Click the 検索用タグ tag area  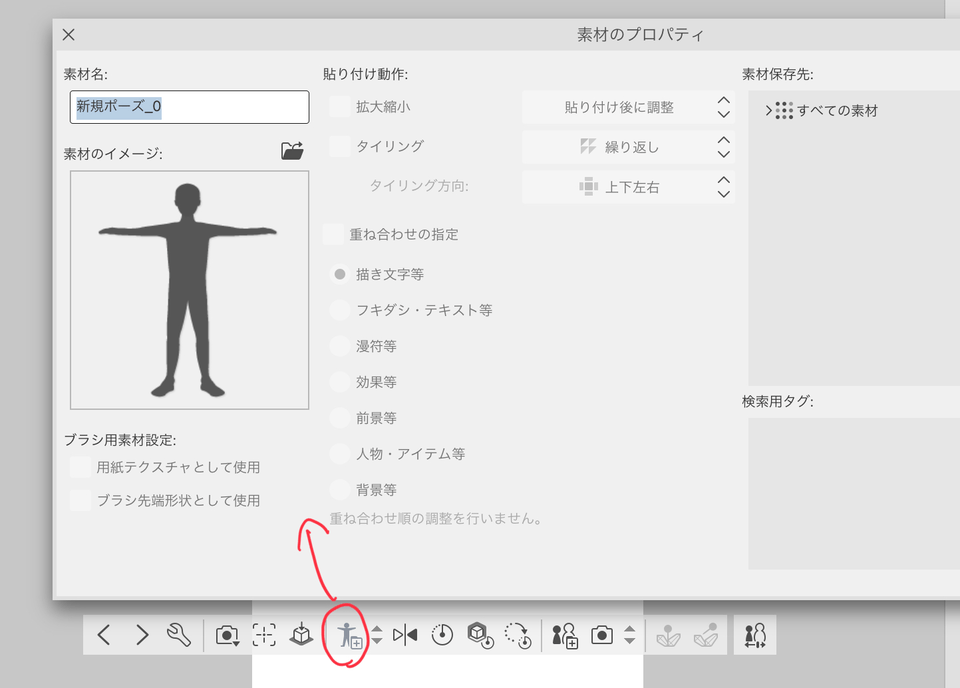click(x=854, y=493)
